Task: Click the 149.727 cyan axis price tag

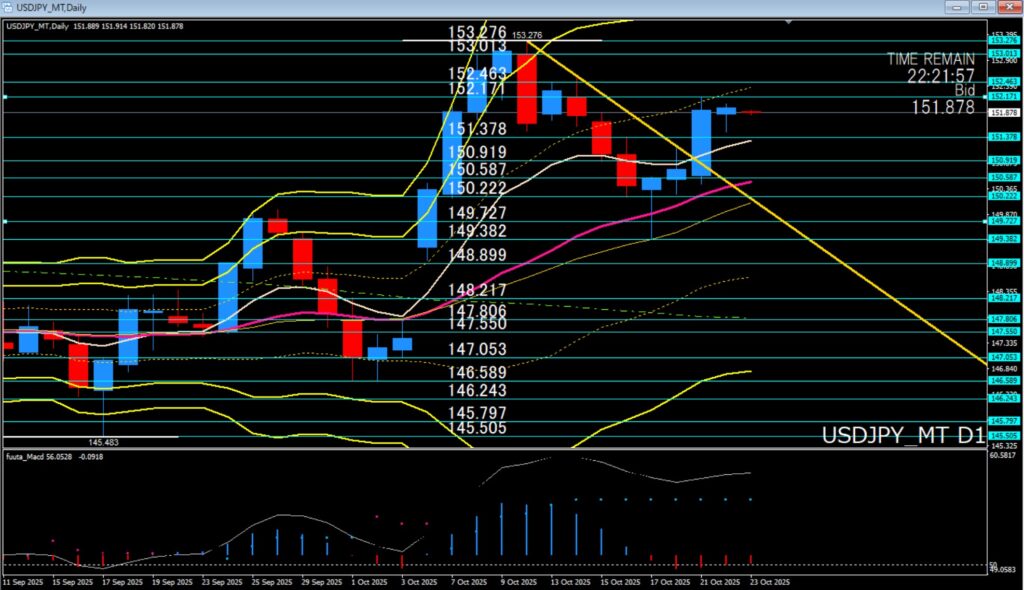Action: tap(1003, 221)
